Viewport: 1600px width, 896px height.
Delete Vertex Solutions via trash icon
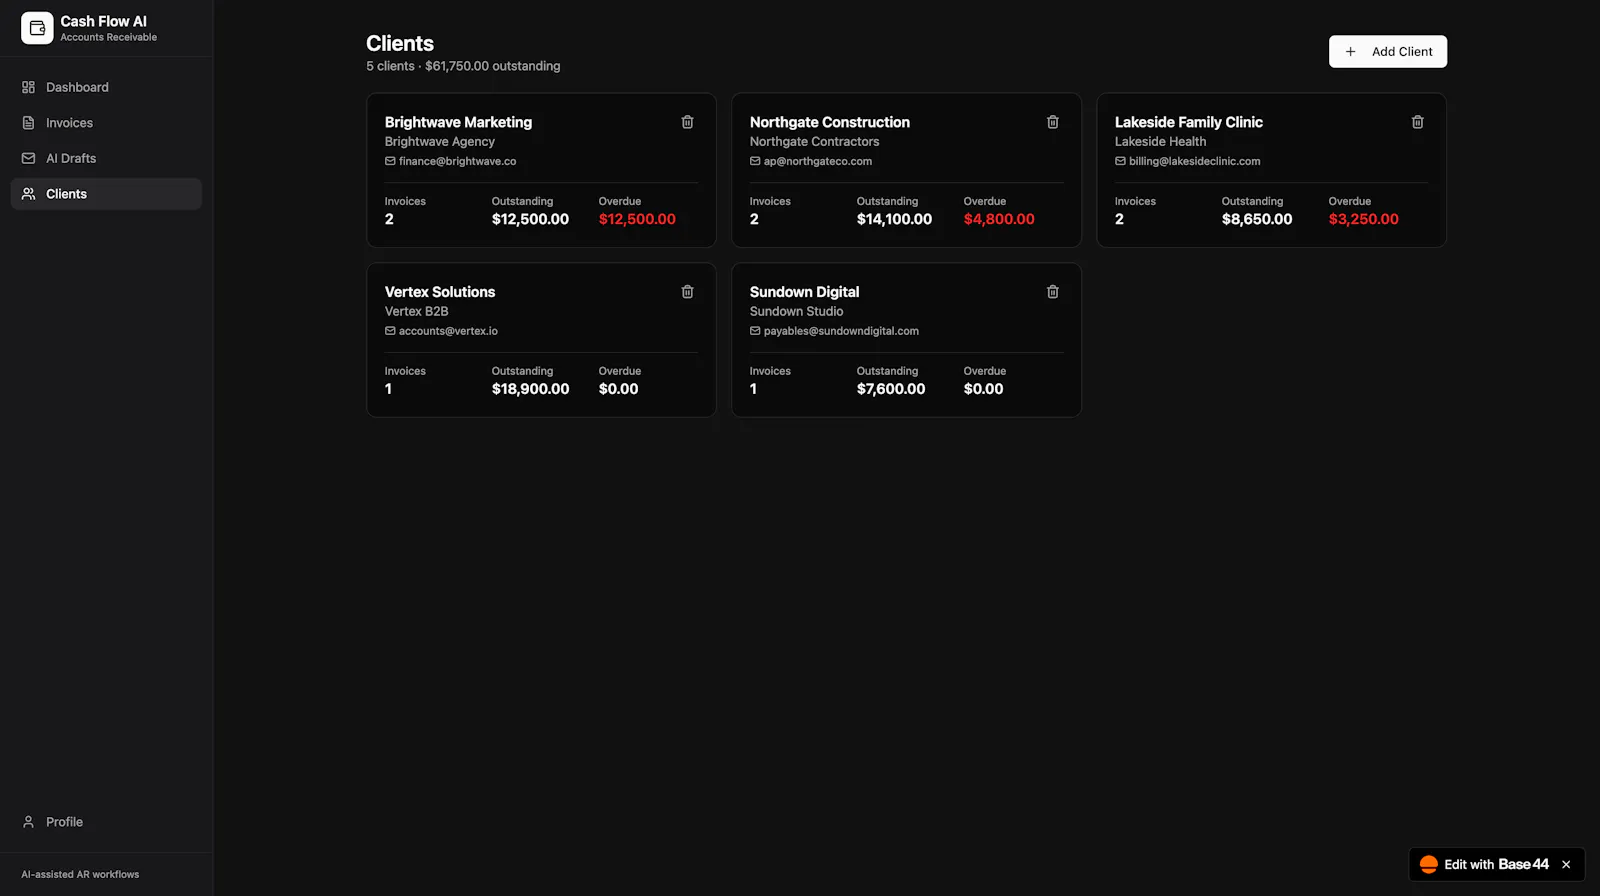[687, 292]
